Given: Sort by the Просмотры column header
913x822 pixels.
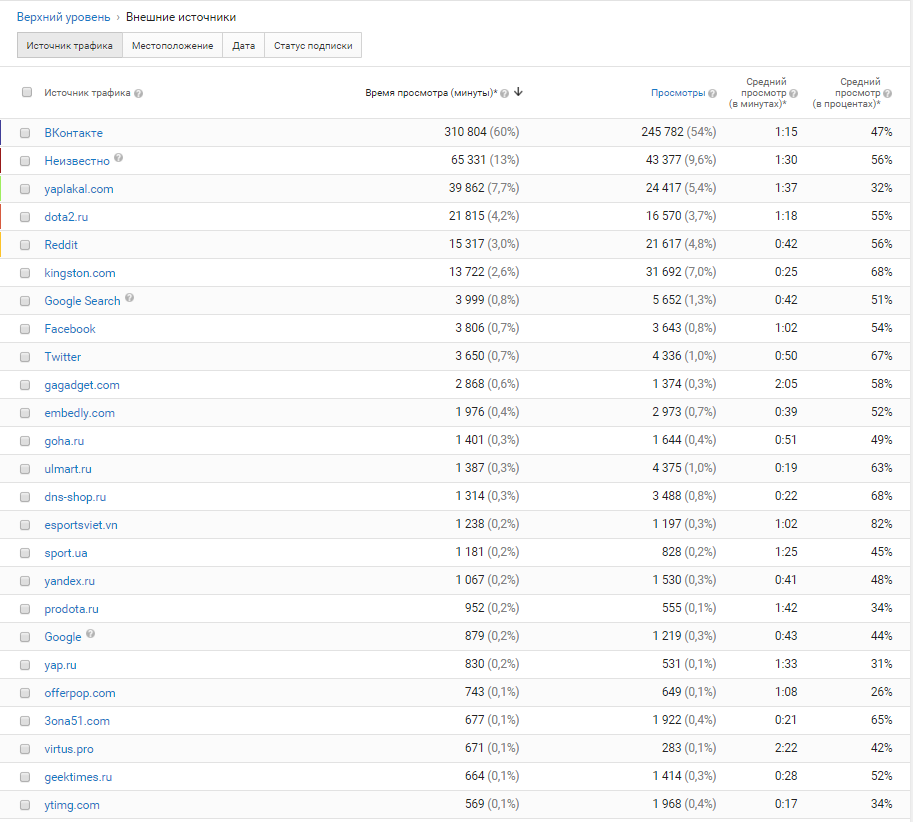Looking at the screenshot, I should [x=678, y=93].
